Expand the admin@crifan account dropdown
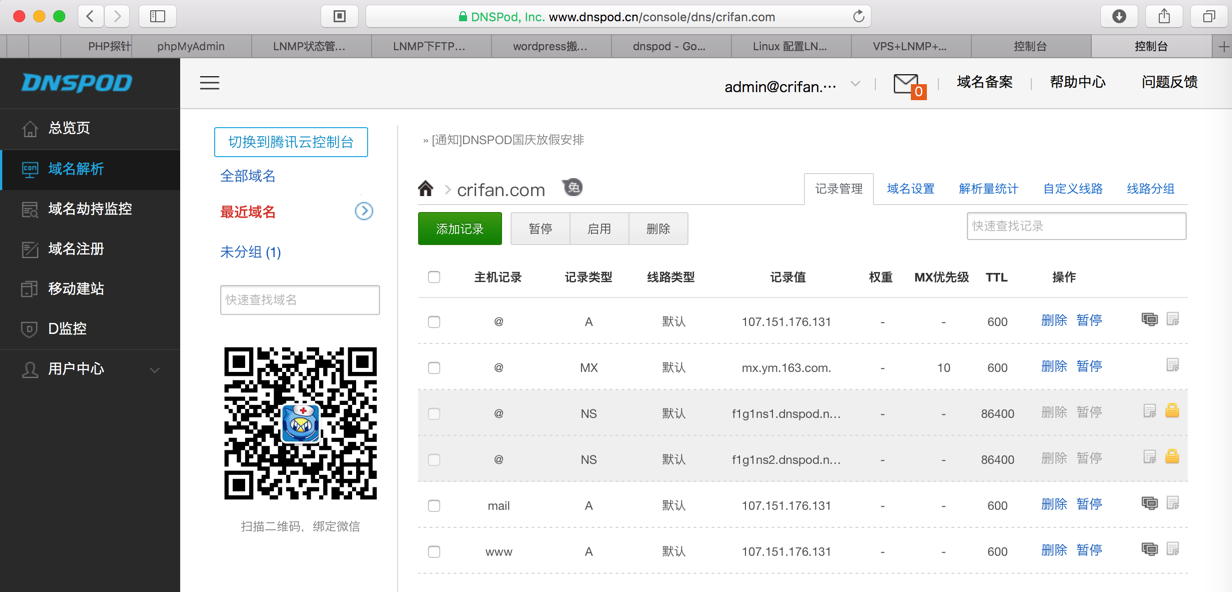Image resolution: width=1232 pixels, height=592 pixels. click(855, 84)
